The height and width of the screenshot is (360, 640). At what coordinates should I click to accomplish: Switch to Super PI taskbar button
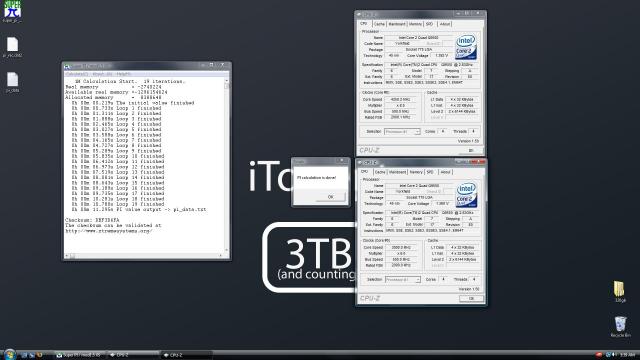click(x=79, y=355)
